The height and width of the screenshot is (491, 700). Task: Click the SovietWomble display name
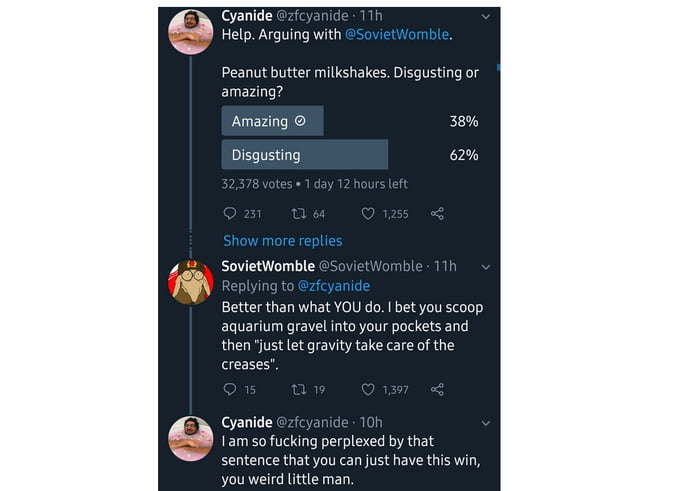point(267,266)
